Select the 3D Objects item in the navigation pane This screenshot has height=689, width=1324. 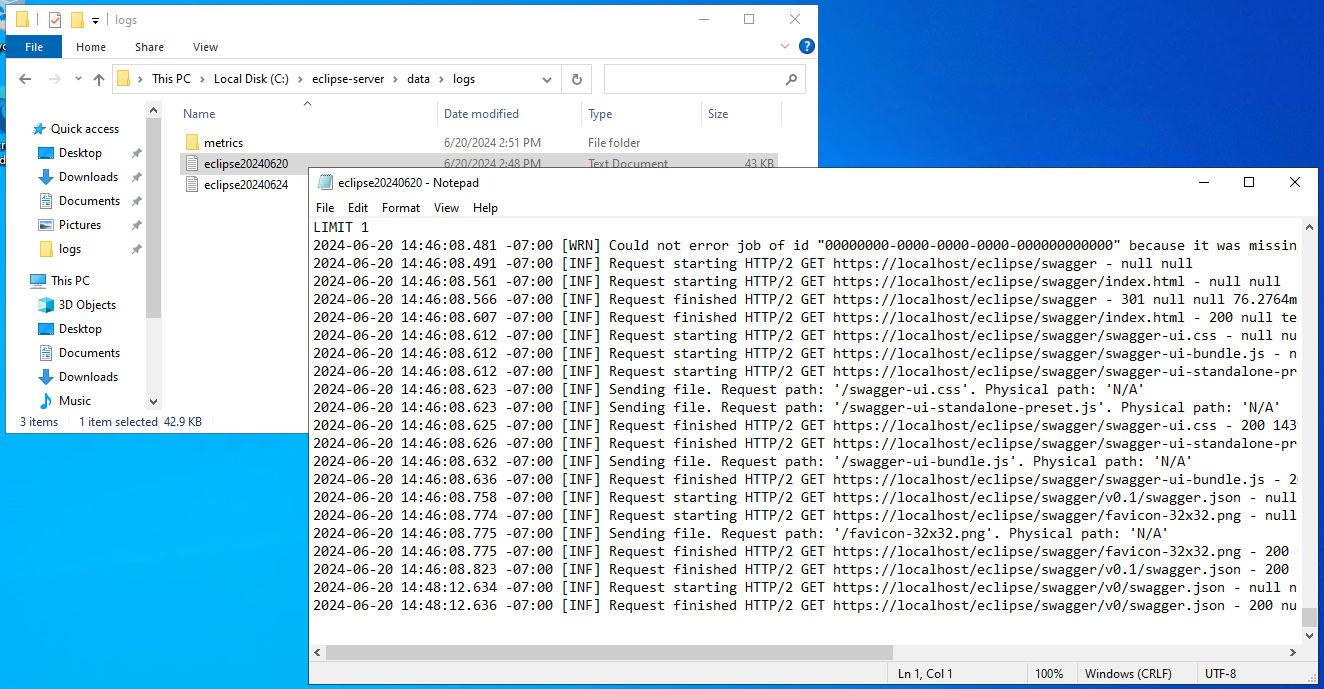(x=86, y=305)
